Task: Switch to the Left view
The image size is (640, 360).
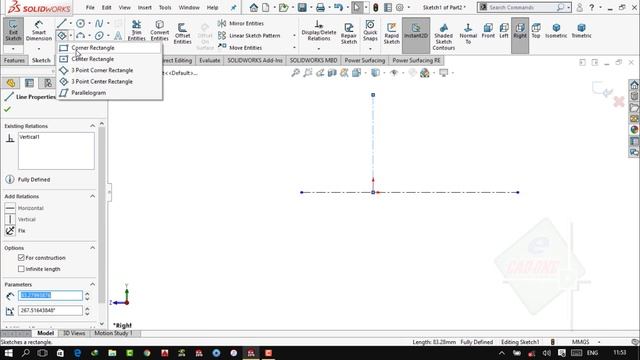Action: [x=504, y=31]
